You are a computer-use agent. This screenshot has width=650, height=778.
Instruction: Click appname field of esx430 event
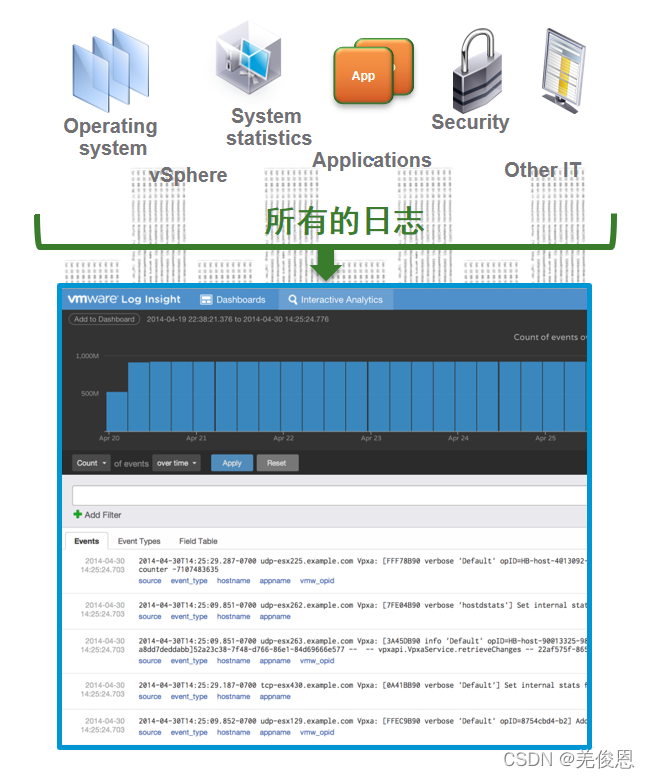click(x=275, y=696)
